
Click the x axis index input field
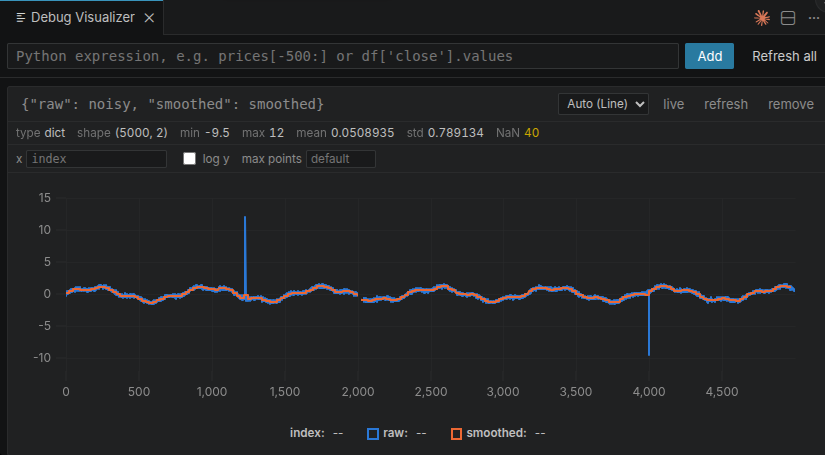click(96, 159)
